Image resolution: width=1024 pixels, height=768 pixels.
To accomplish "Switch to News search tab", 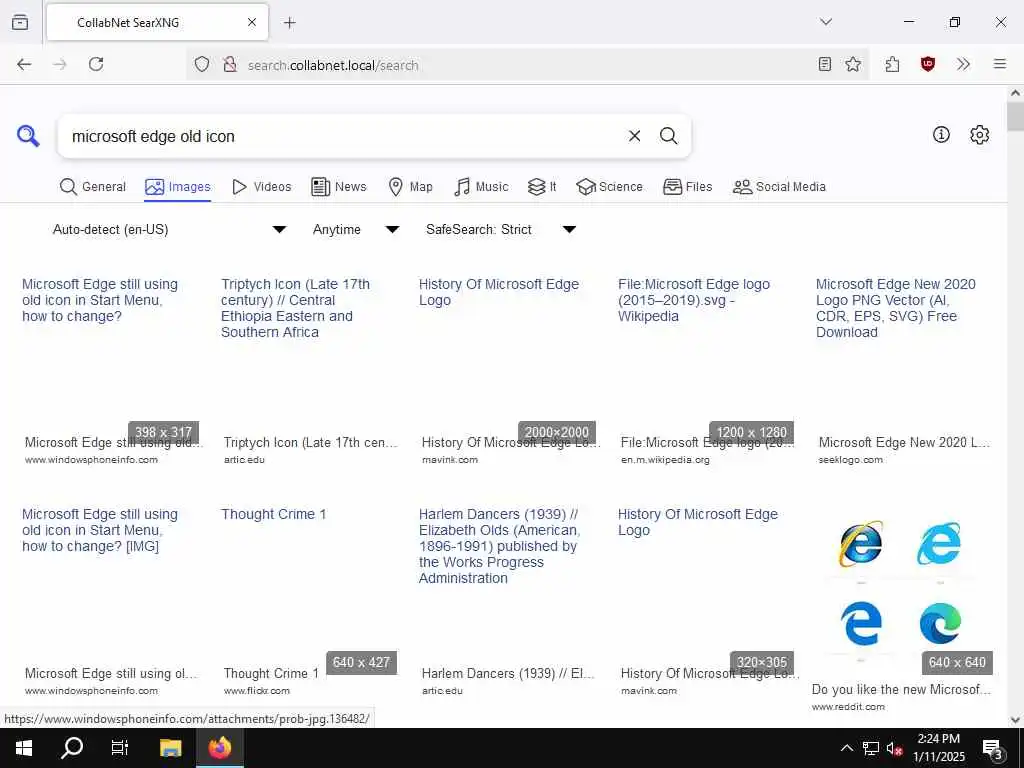I will click(339, 187).
